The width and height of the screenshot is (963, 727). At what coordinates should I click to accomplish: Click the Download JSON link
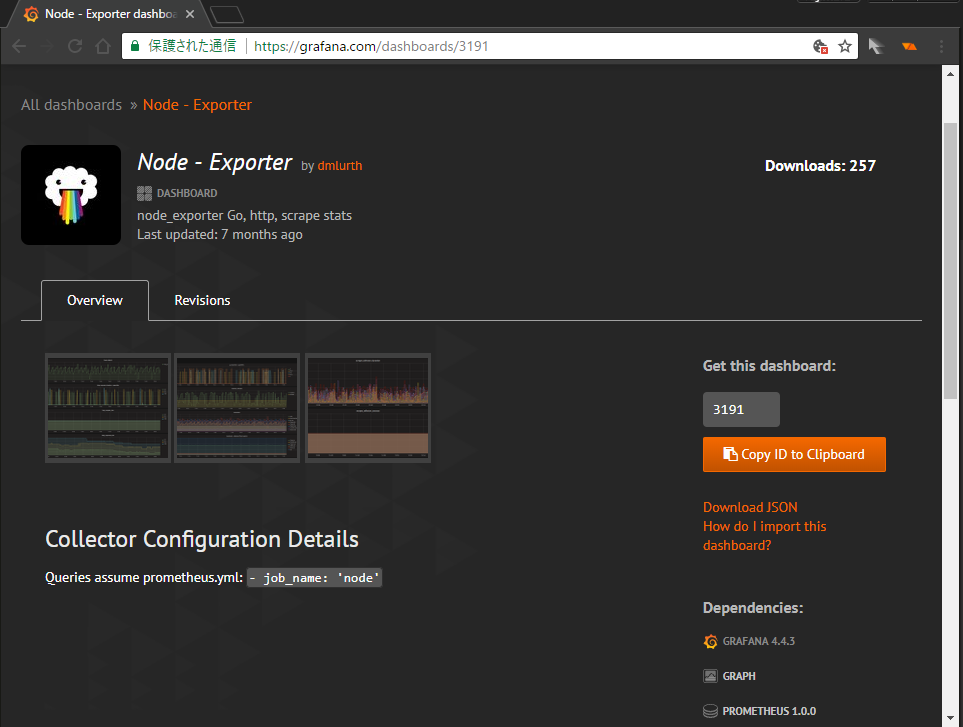coord(750,507)
